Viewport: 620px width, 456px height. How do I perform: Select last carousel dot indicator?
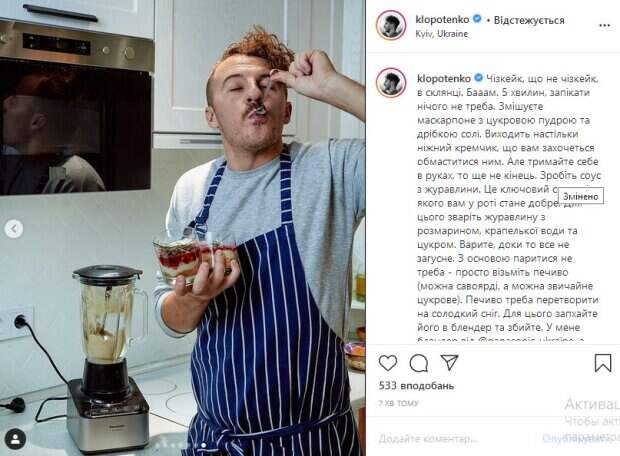click(204, 445)
